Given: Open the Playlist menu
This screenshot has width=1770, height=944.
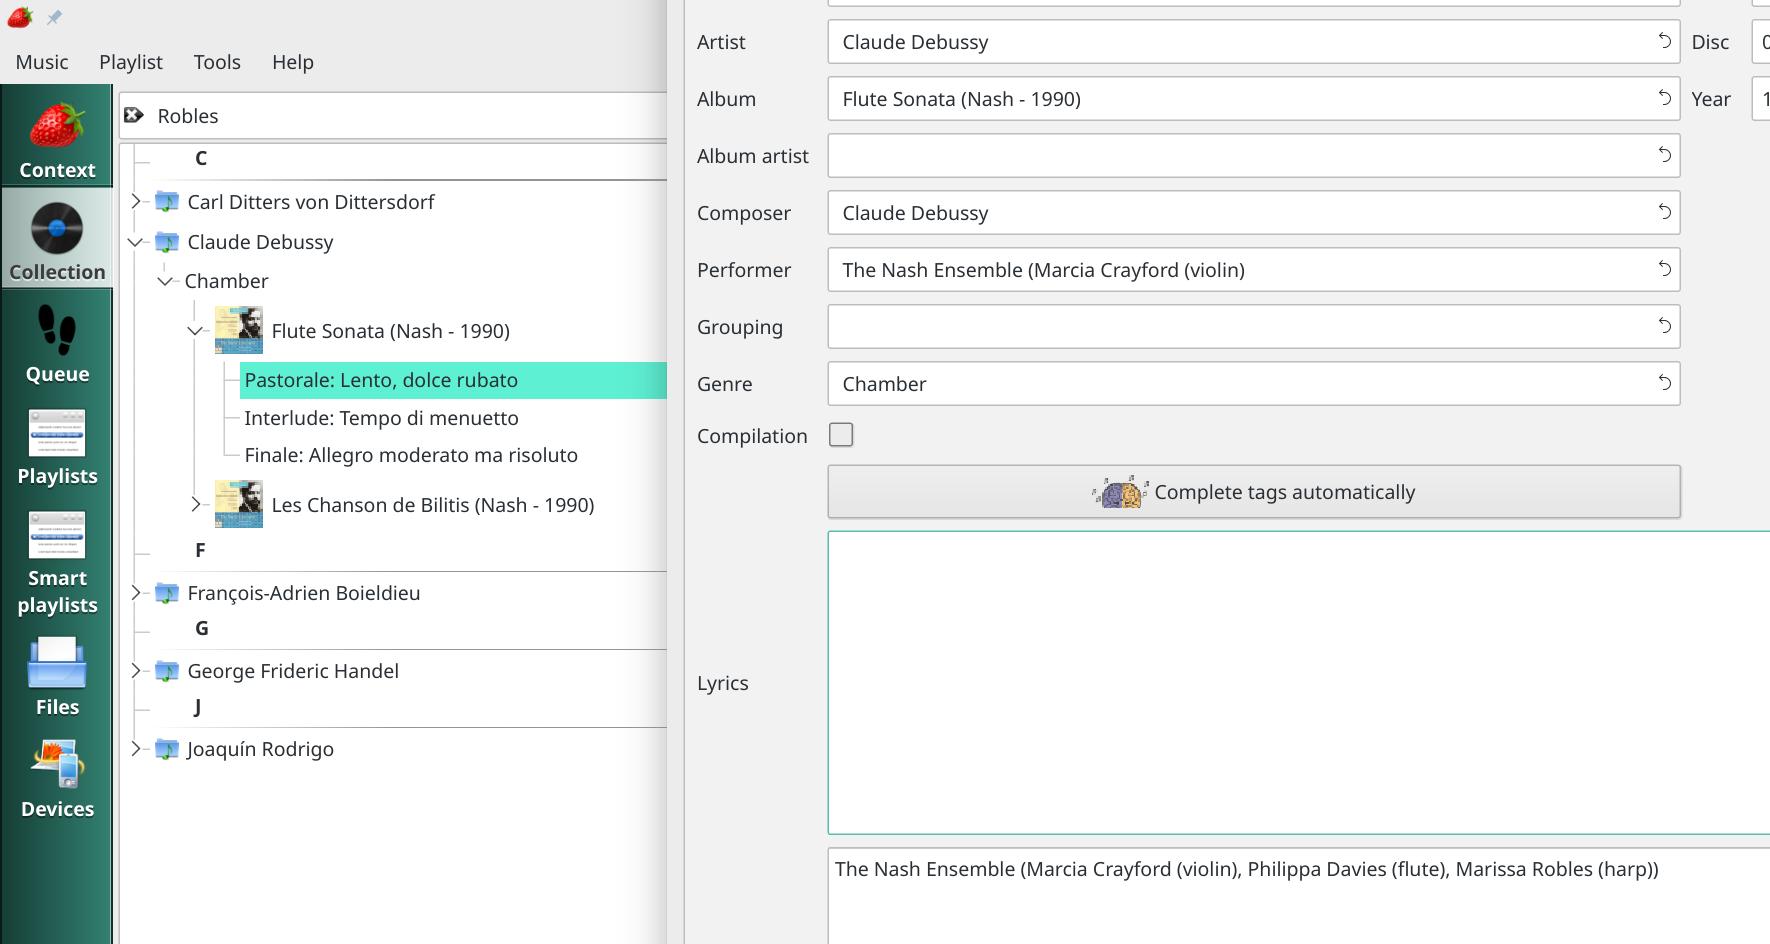Looking at the screenshot, I should pos(130,62).
